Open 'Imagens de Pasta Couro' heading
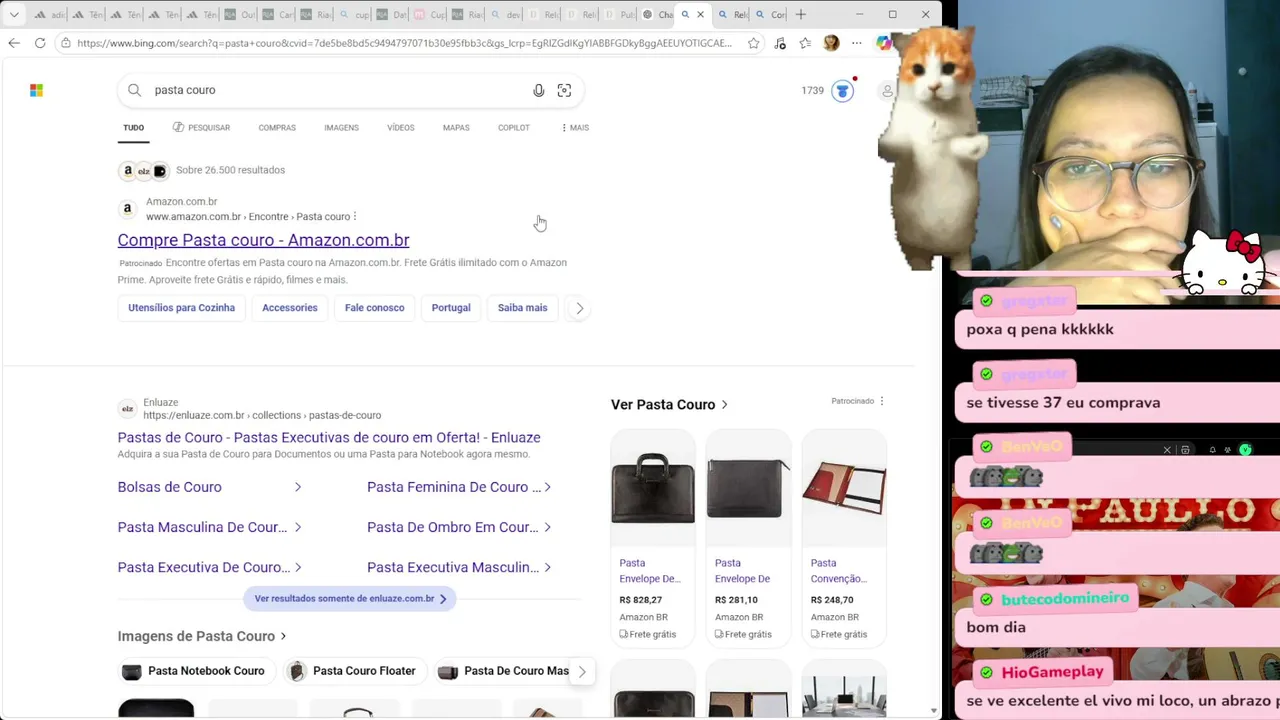The image size is (1280, 720). [x=202, y=636]
